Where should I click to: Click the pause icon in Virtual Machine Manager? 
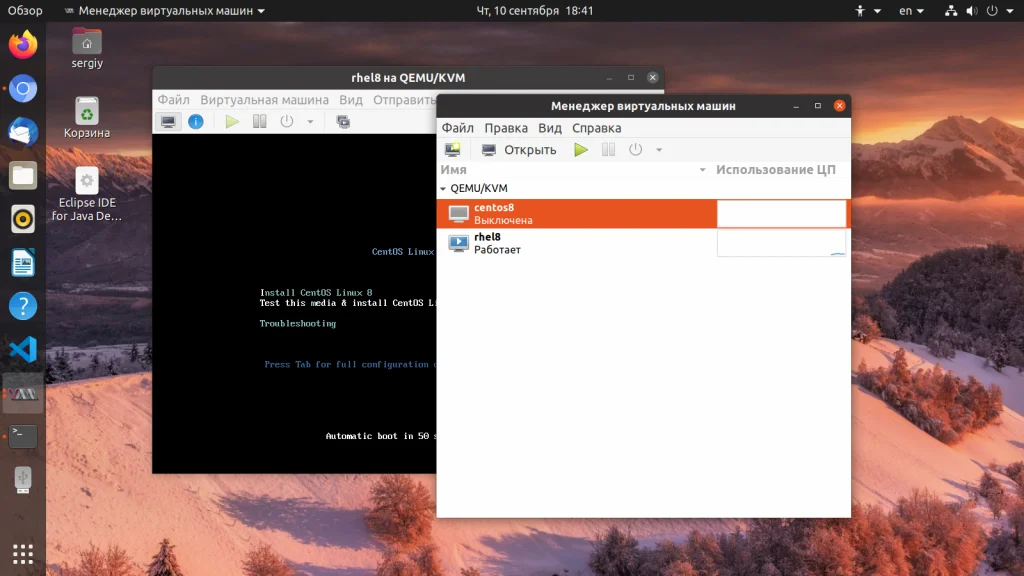[608, 150]
